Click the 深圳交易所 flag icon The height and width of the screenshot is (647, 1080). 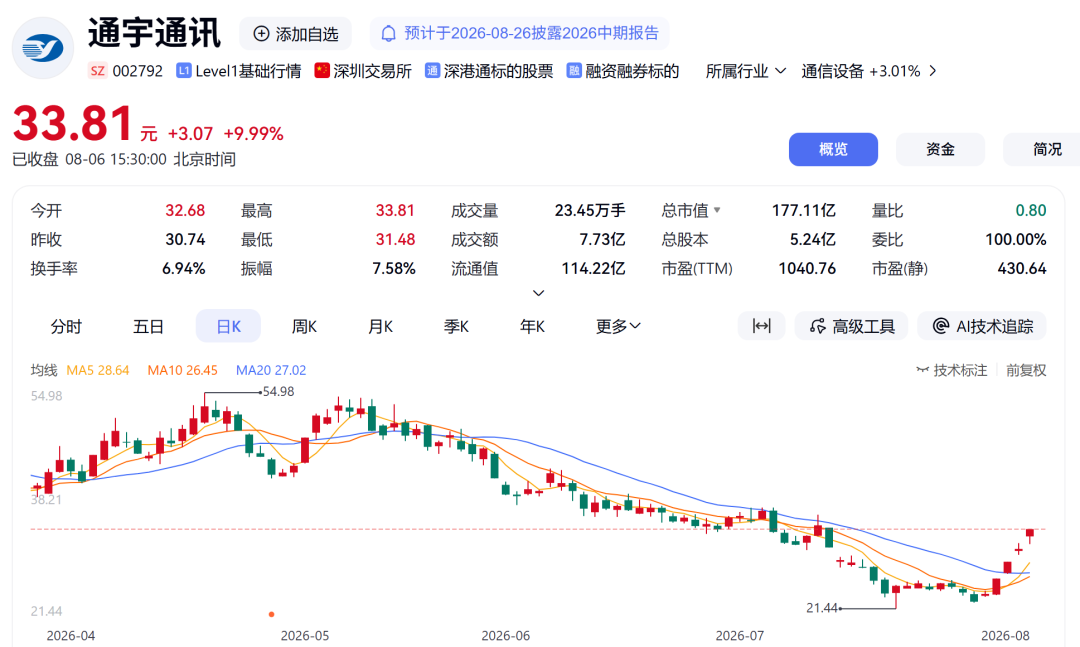pyautogui.click(x=322, y=70)
